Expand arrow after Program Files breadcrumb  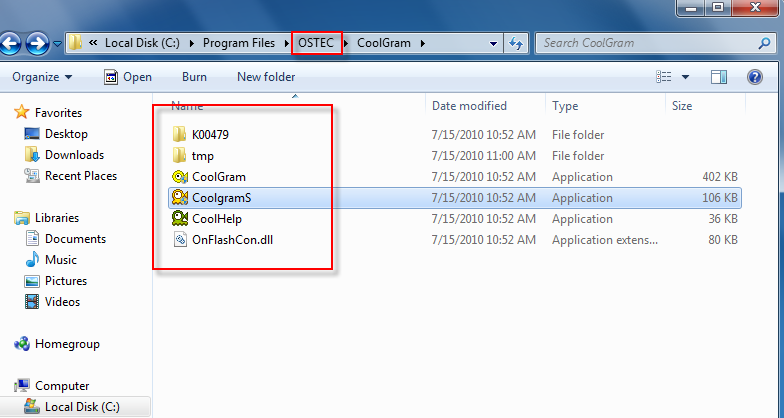(288, 44)
